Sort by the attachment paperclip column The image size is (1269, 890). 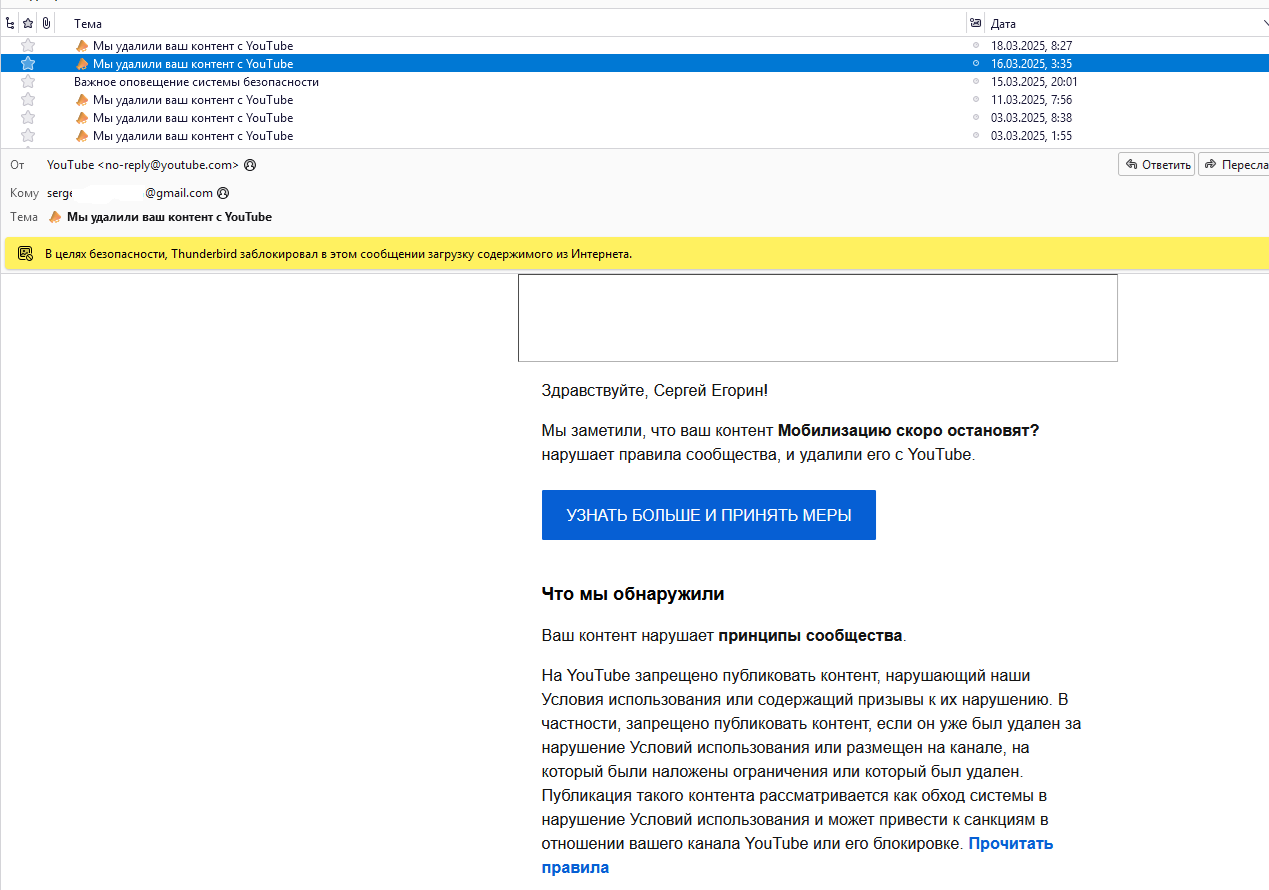[46, 23]
